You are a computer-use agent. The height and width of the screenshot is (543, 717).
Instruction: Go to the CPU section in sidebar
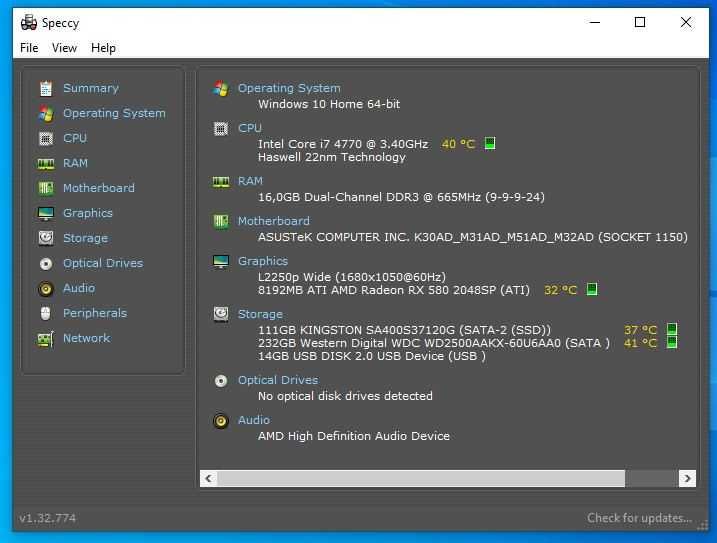pyautogui.click(x=75, y=138)
